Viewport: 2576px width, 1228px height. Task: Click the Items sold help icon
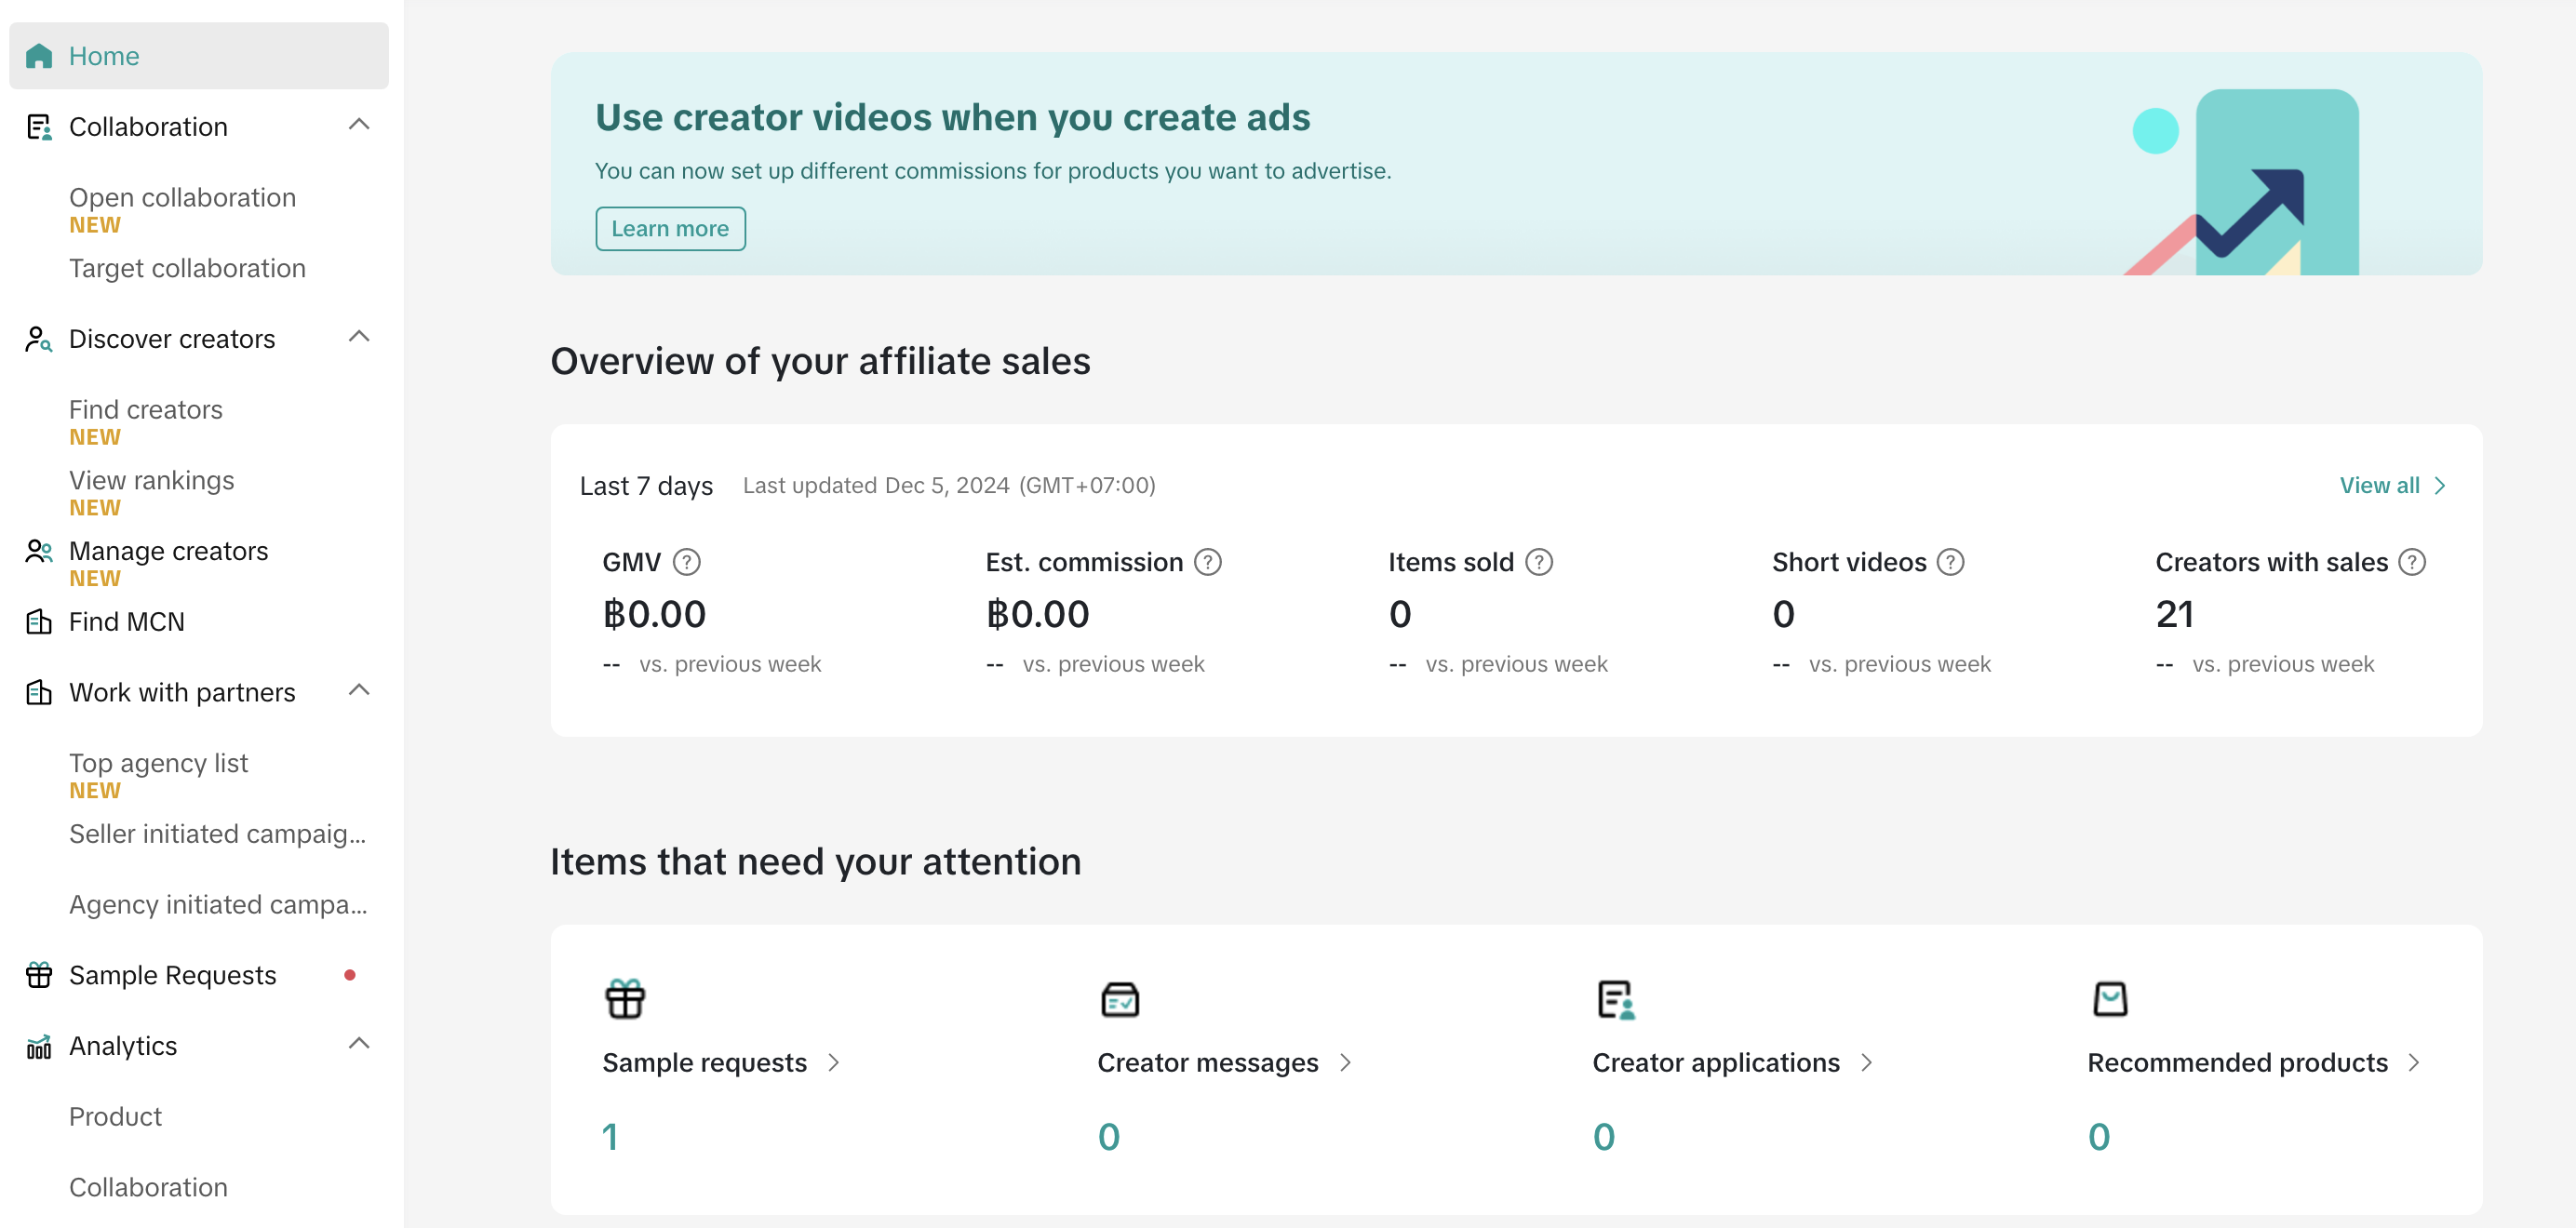tap(1539, 562)
